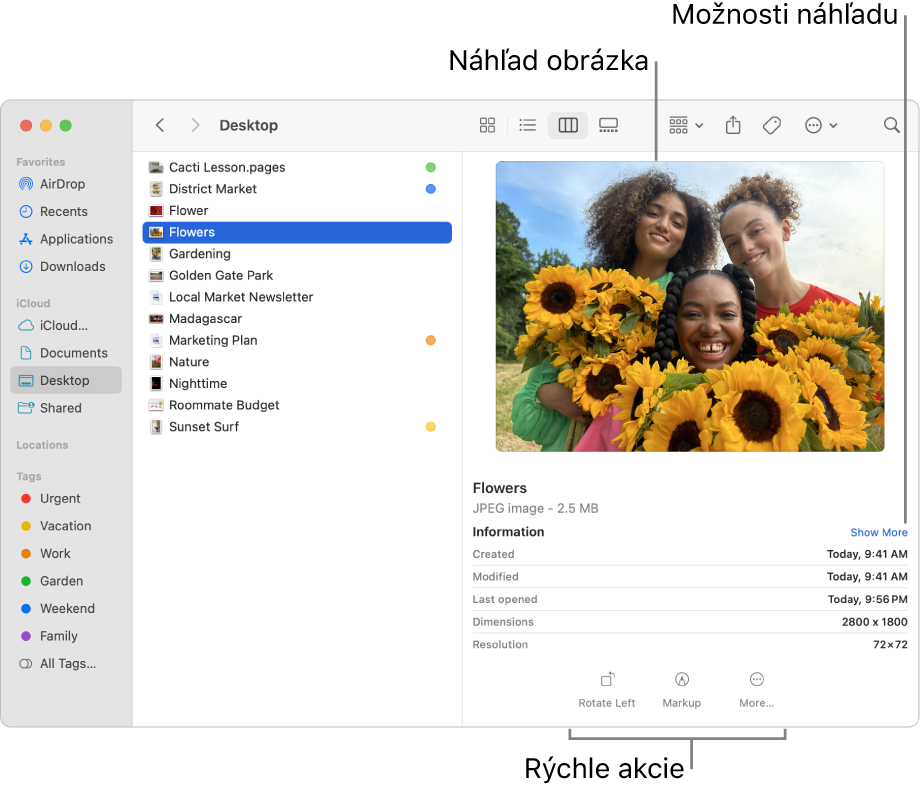Switch to gallery view in toolbar
The height and width of the screenshot is (790, 923).
click(x=608, y=125)
